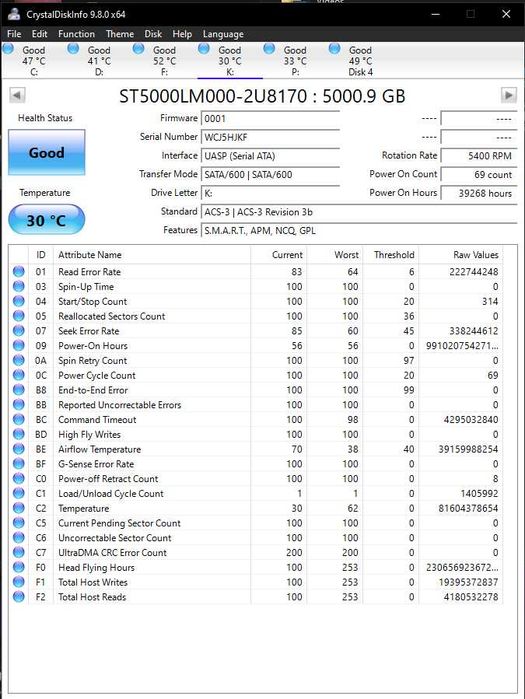Click the Interface field UASP (Serial ATA)
The width and height of the screenshot is (525, 699).
(x=271, y=156)
